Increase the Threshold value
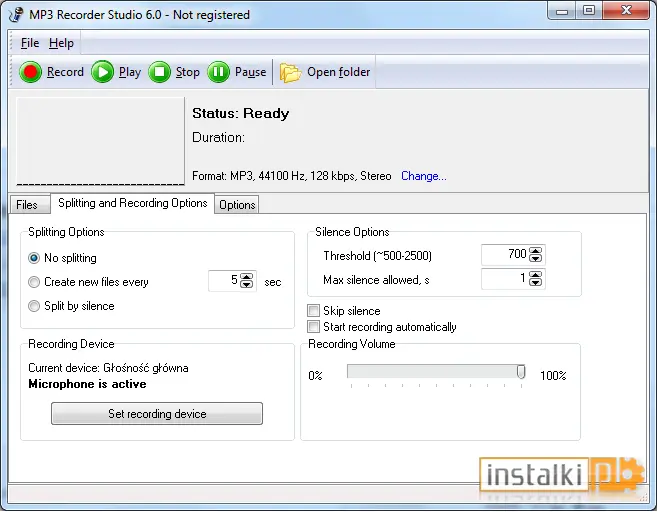The image size is (657, 512). [x=535, y=251]
